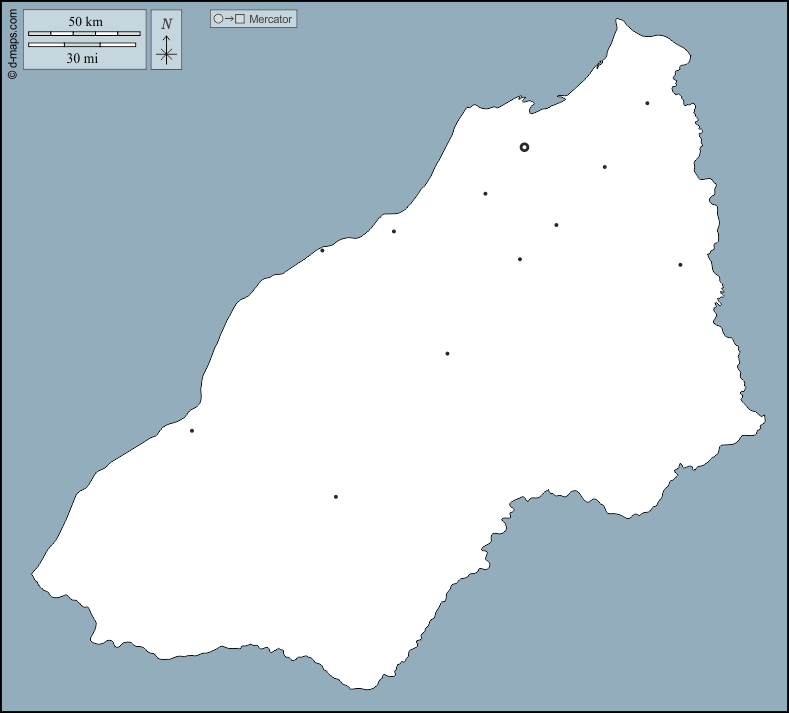Viewport: 789px width, 713px height.
Task: Select the city dot in the map's center
Action: (447, 353)
